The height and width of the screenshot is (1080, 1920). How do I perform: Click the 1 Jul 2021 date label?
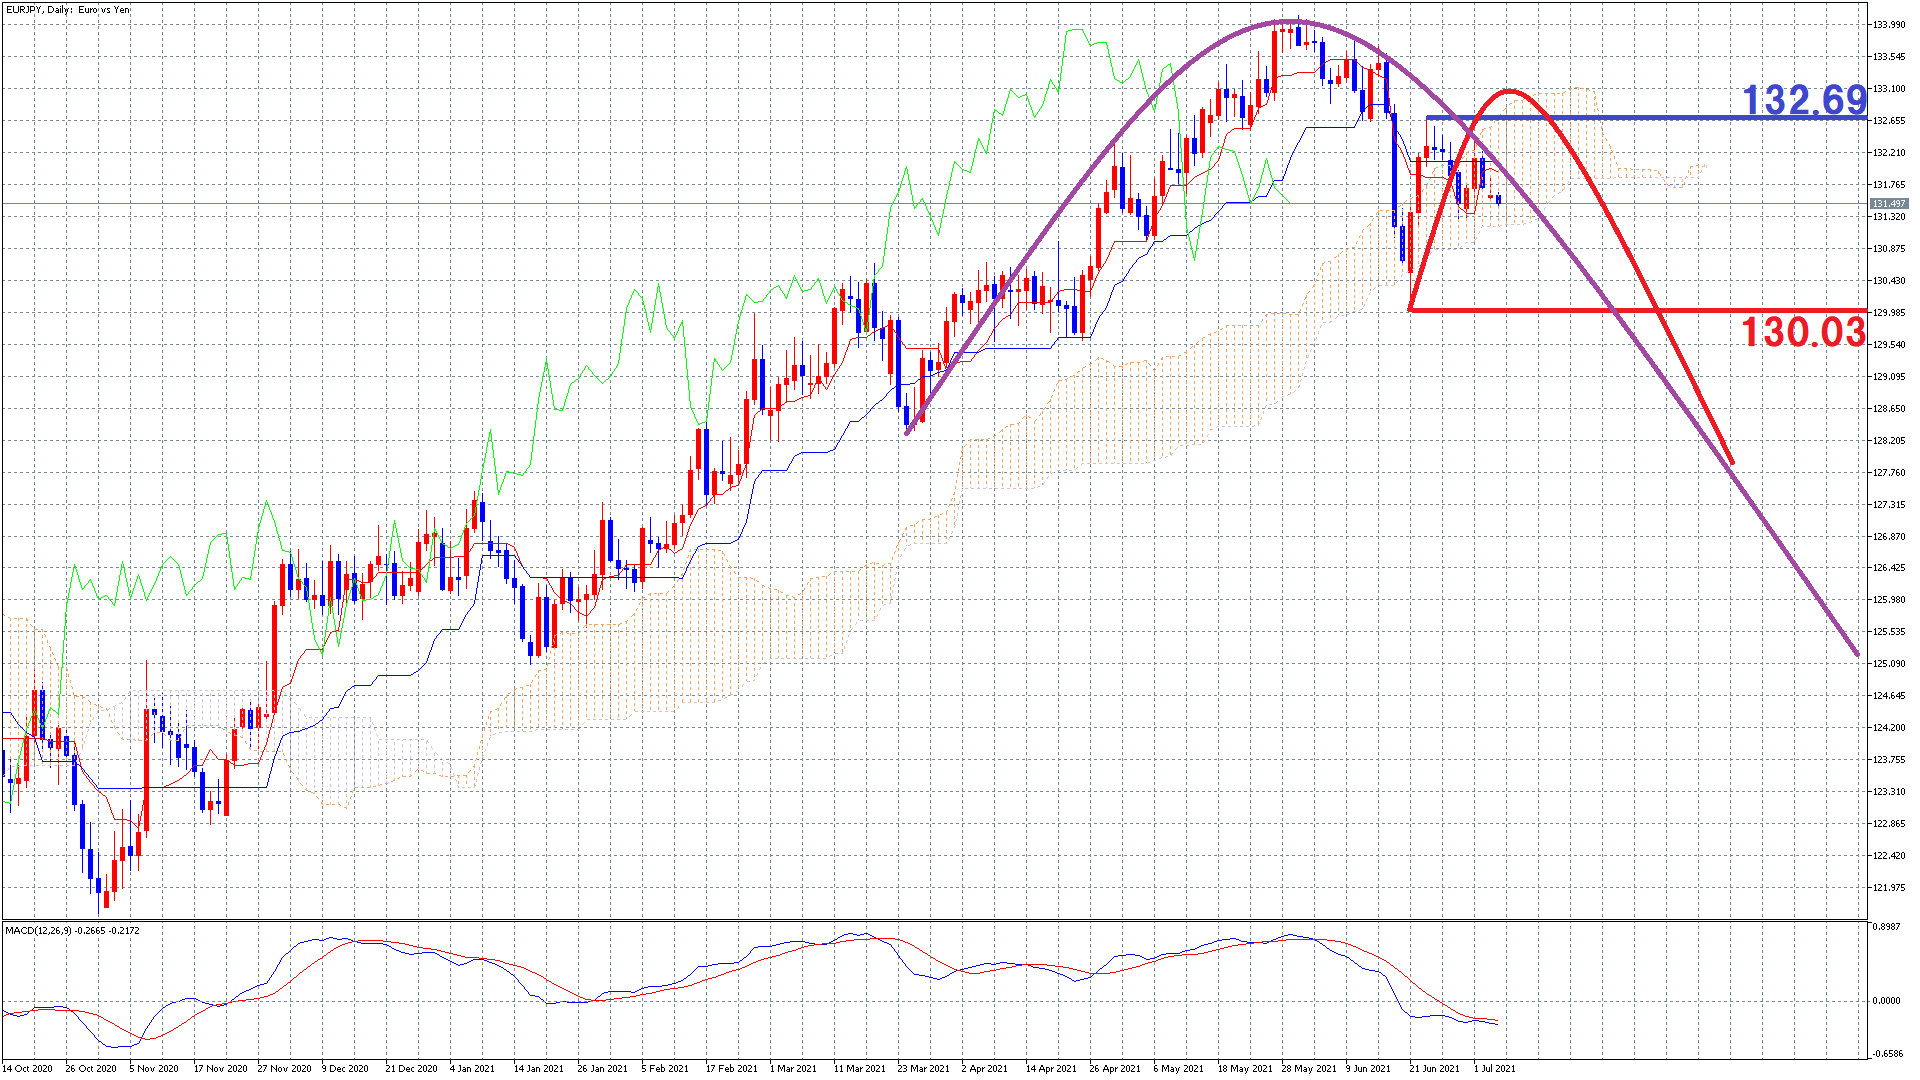coord(1494,1069)
